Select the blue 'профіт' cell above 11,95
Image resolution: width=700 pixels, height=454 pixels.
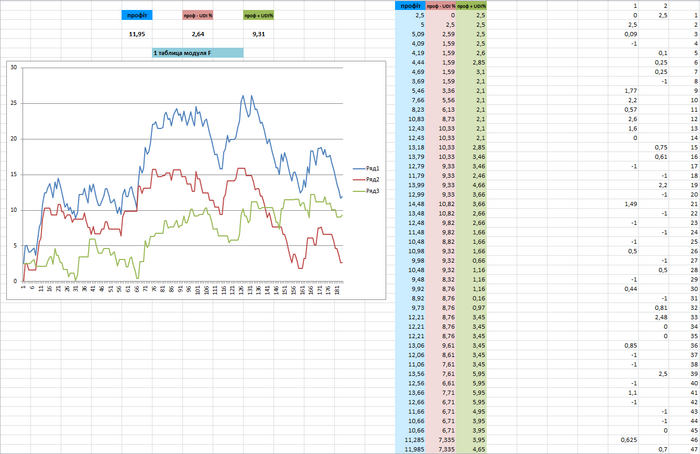coord(137,15)
